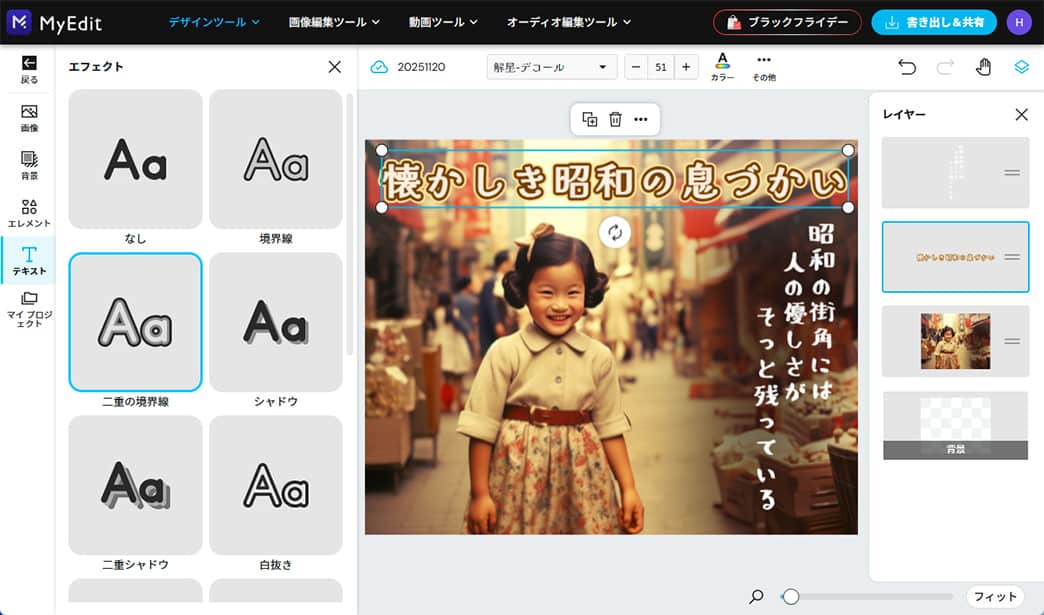
Task: Select the girl photo layer thumbnail
Action: coord(955,341)
